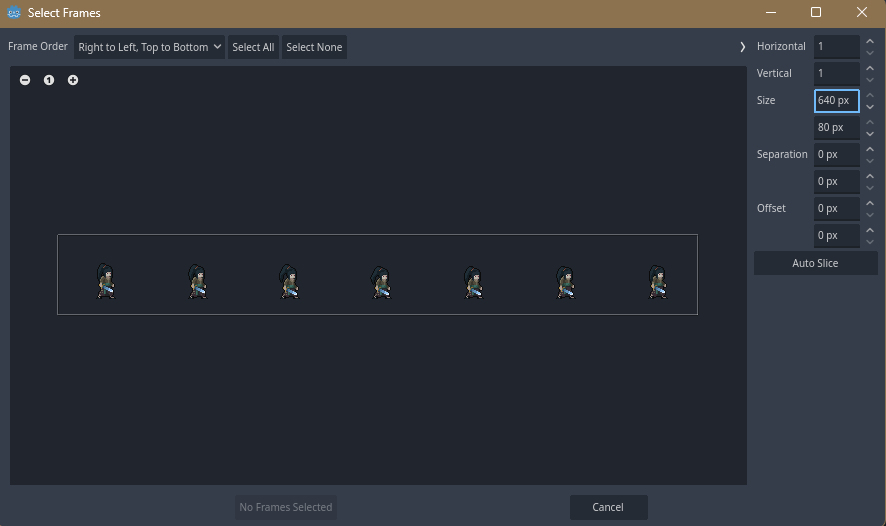Decrease the Vertical frame count
Viewport: 886px width, 526px height.
(x=870, y=79)
